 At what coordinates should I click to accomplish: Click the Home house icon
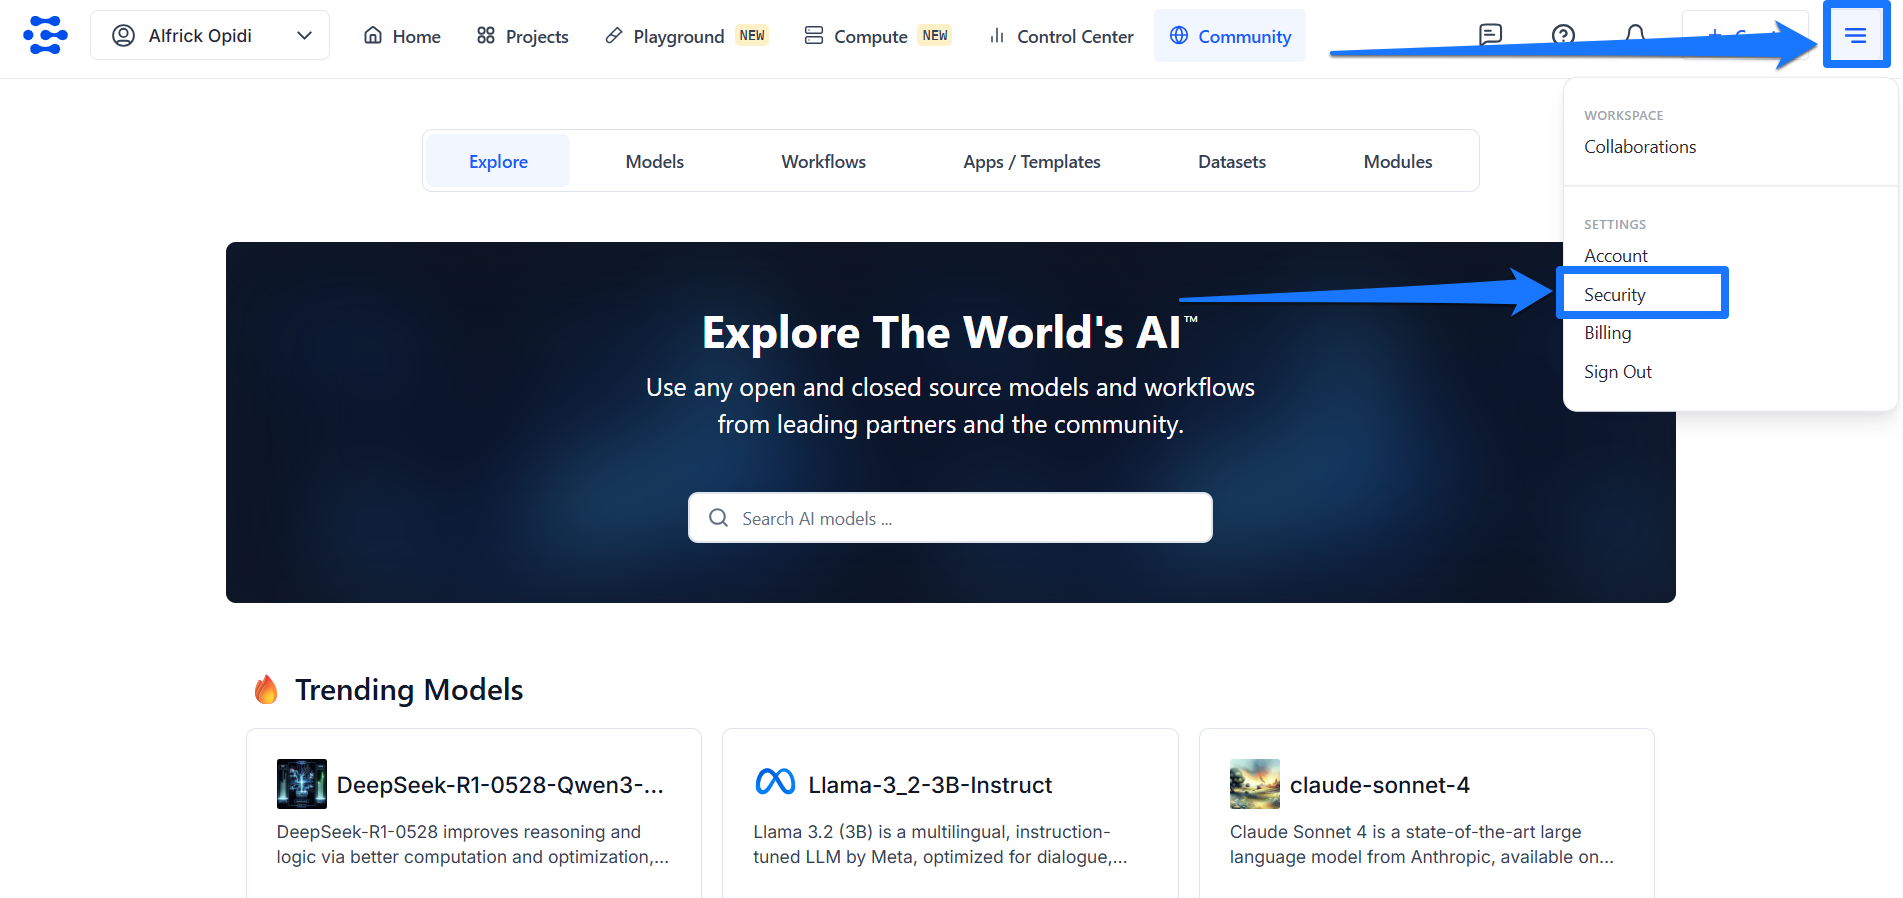pos(373,35)
